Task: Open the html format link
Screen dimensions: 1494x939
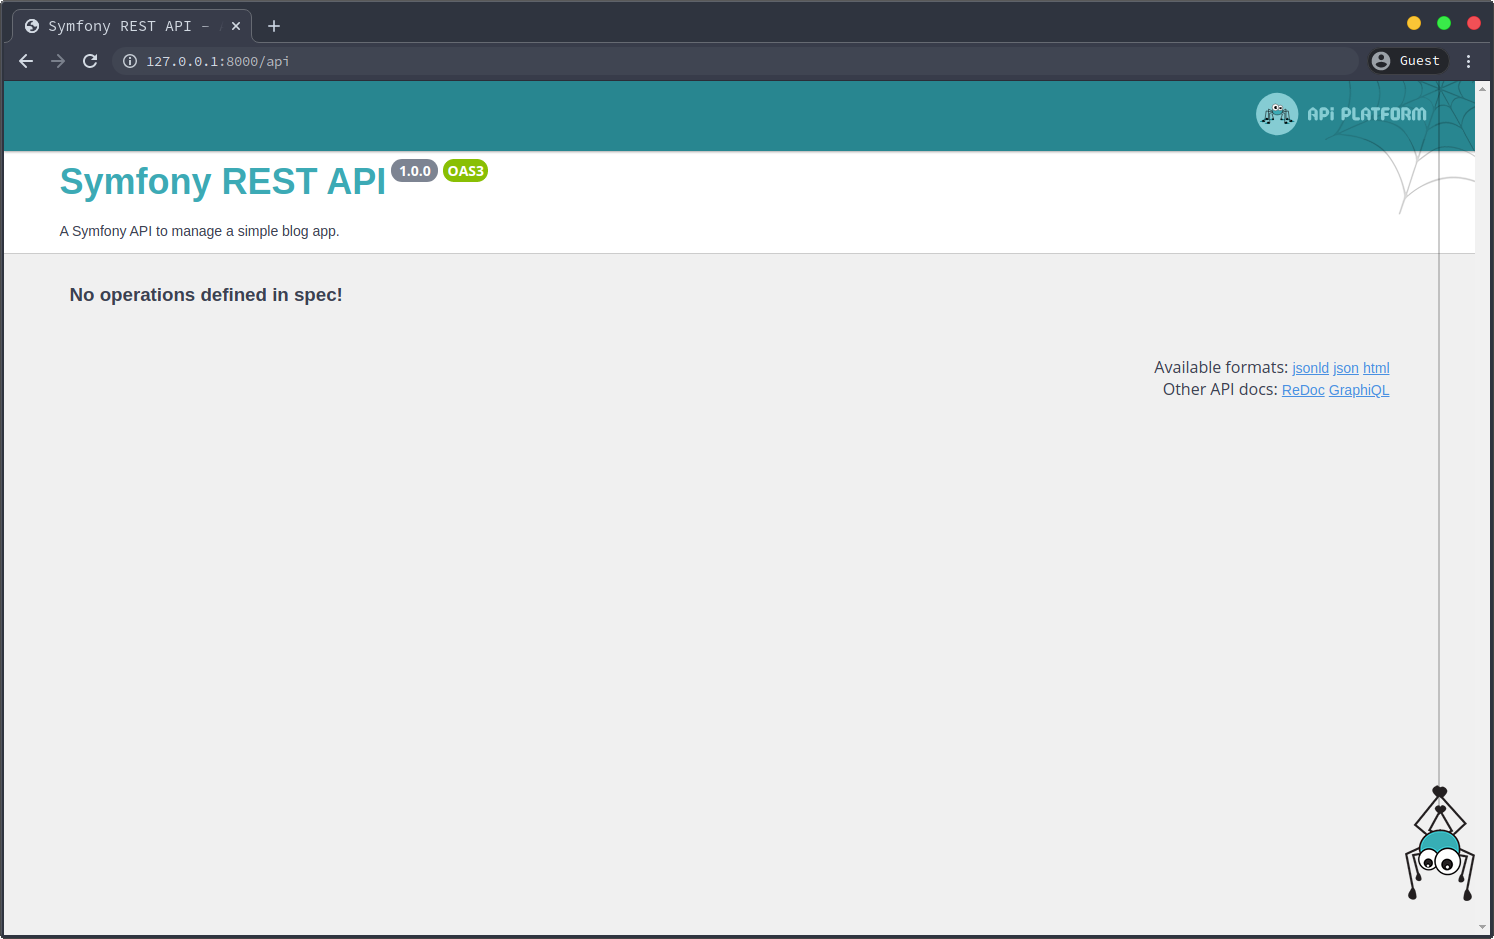Action: (x=1376, y=368)
